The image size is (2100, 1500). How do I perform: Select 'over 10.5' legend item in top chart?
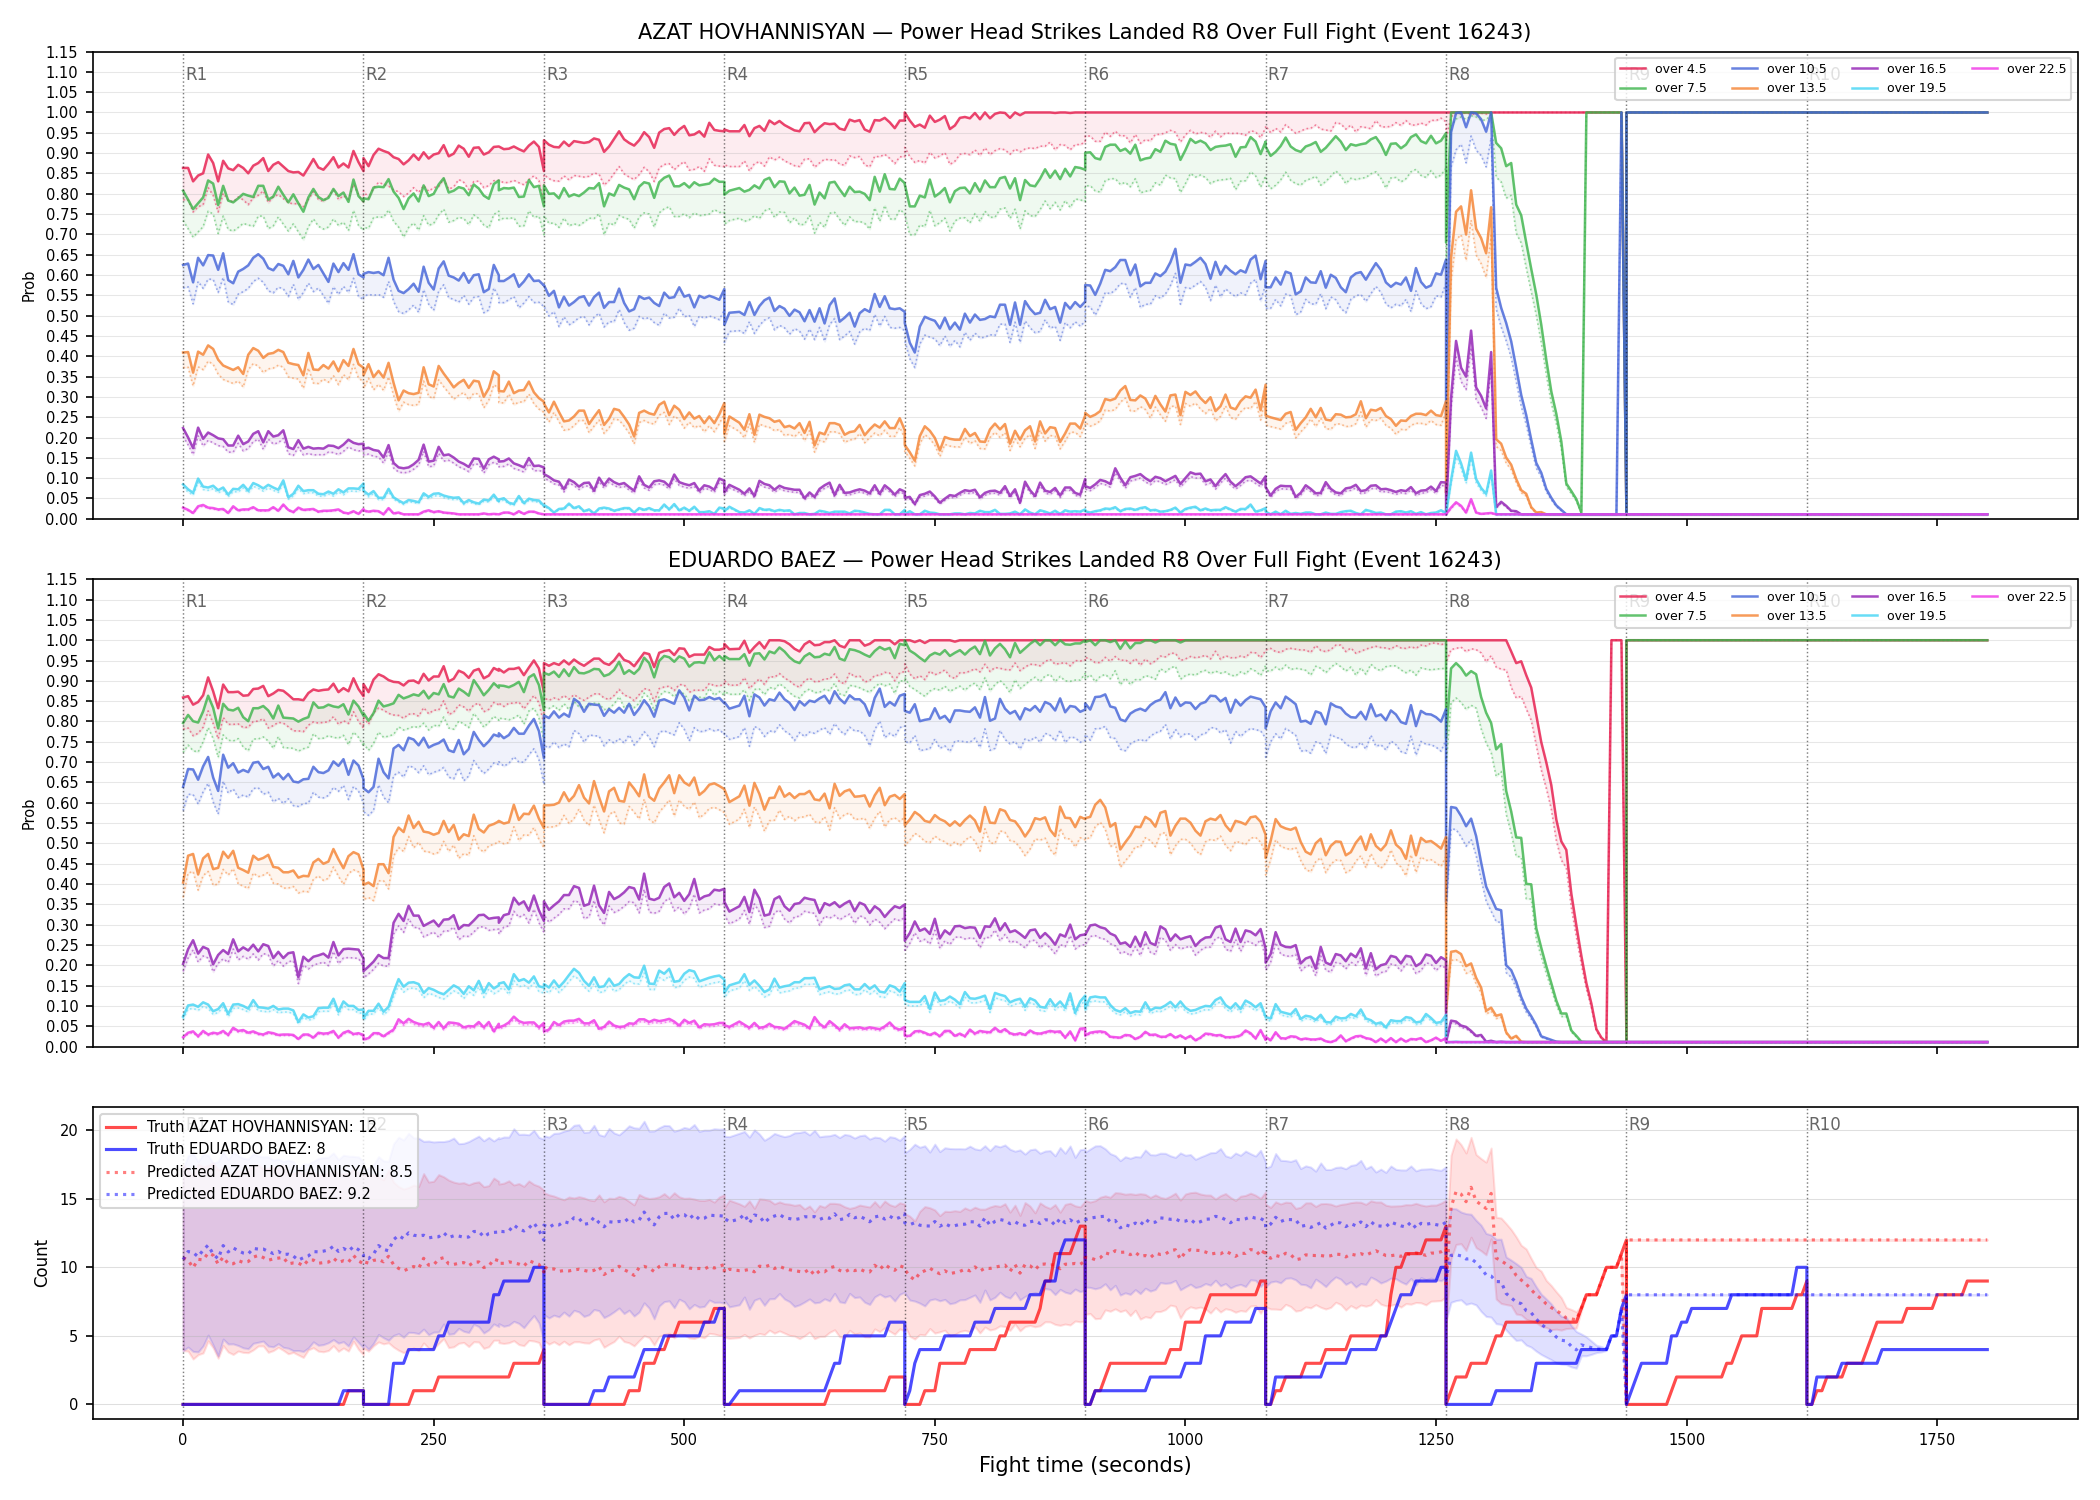[x=1778, y=69]
